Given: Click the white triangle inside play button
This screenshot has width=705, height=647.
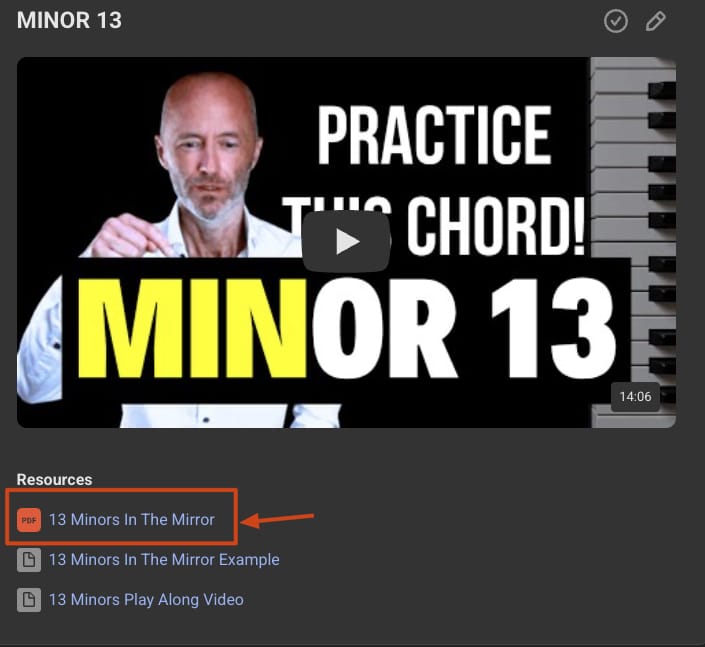Looking at the screenshot, I should tap(347, 241).
